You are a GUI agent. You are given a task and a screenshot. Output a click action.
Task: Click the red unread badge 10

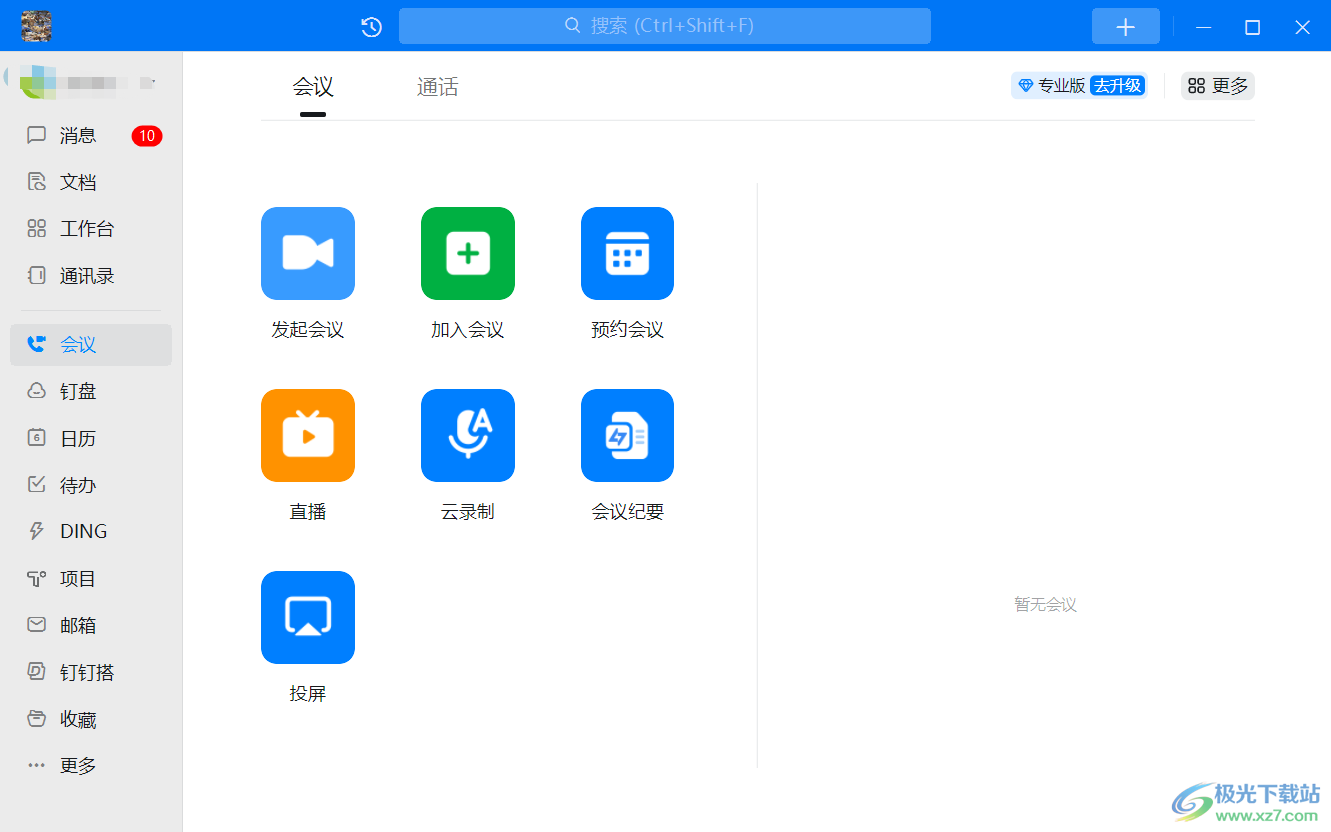147,136
